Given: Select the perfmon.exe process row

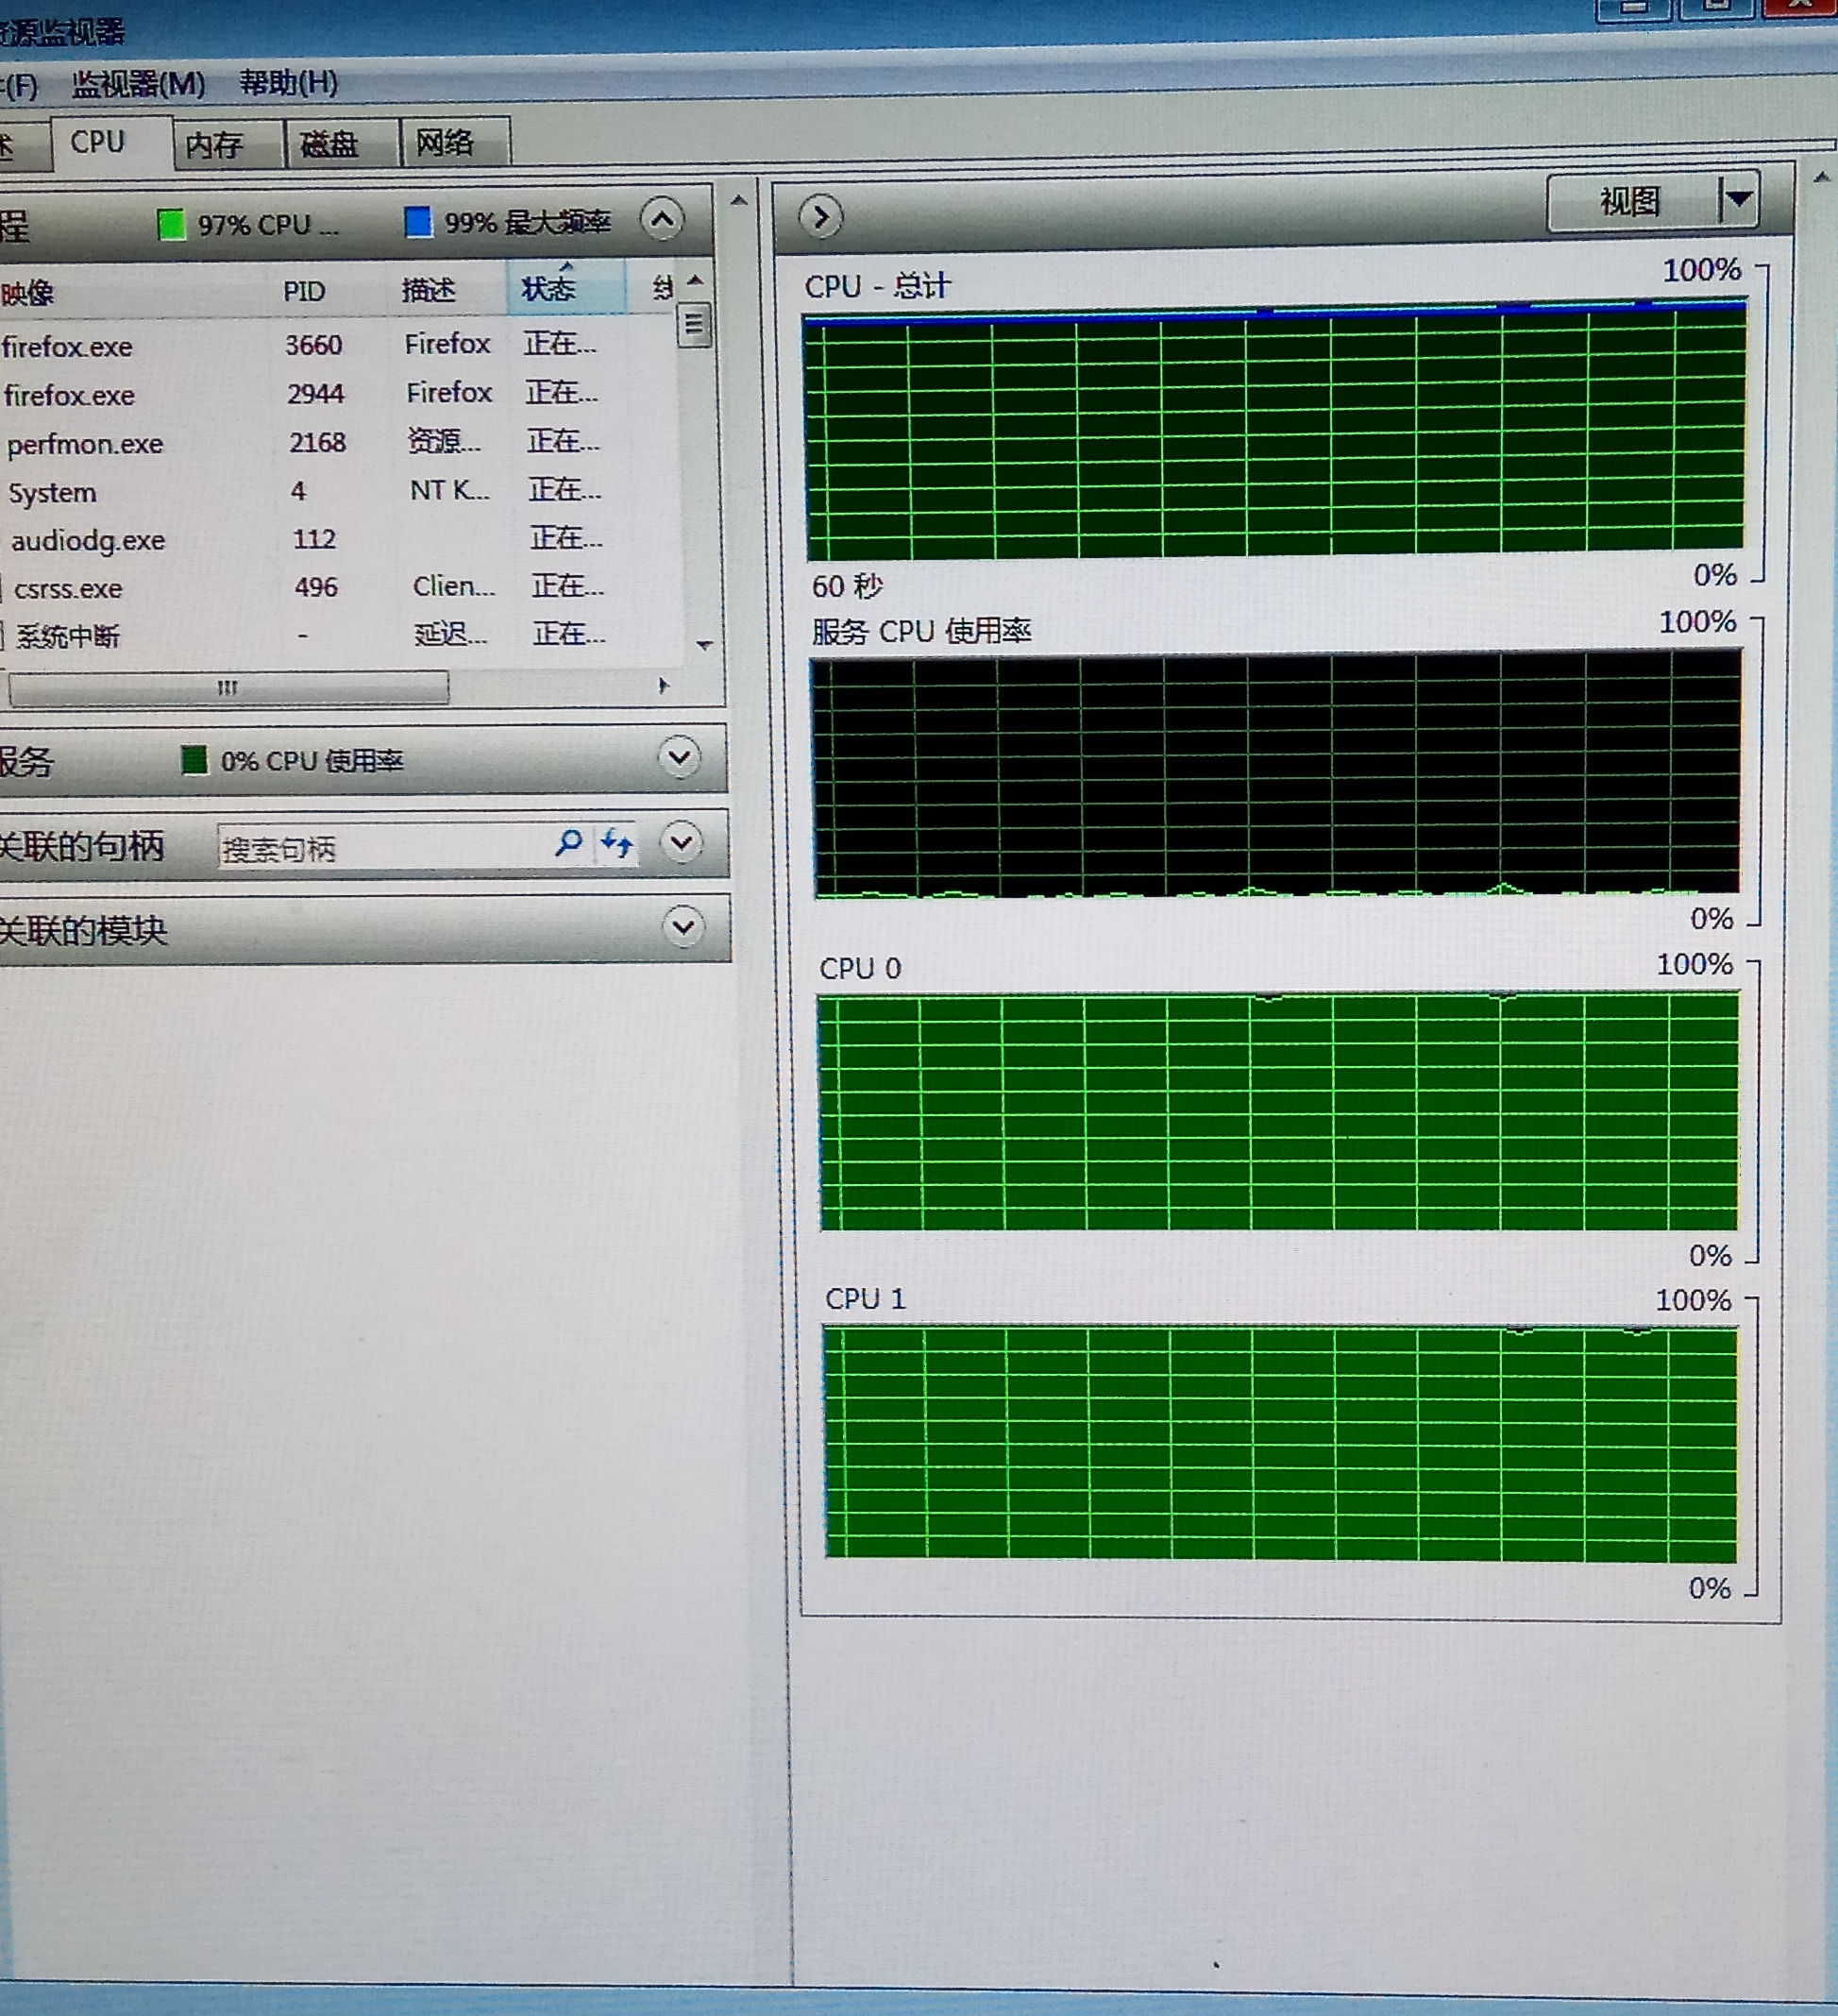Looking at the screenshot, I should click(85, 443).
